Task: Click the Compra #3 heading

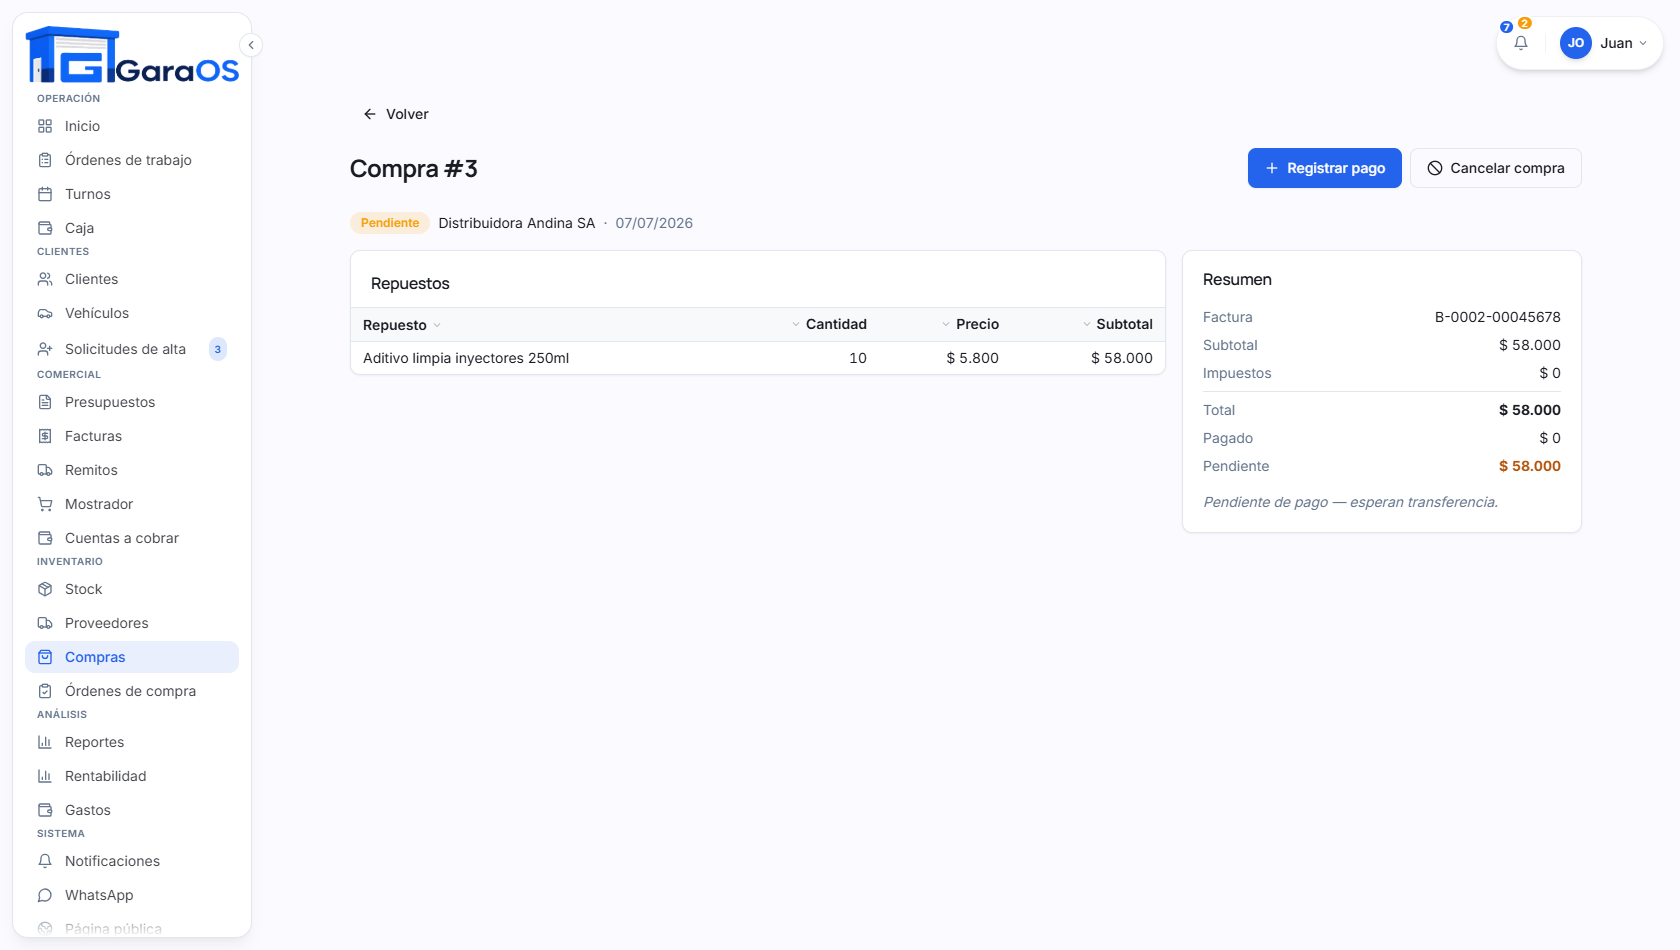Action: click(414, 169)
